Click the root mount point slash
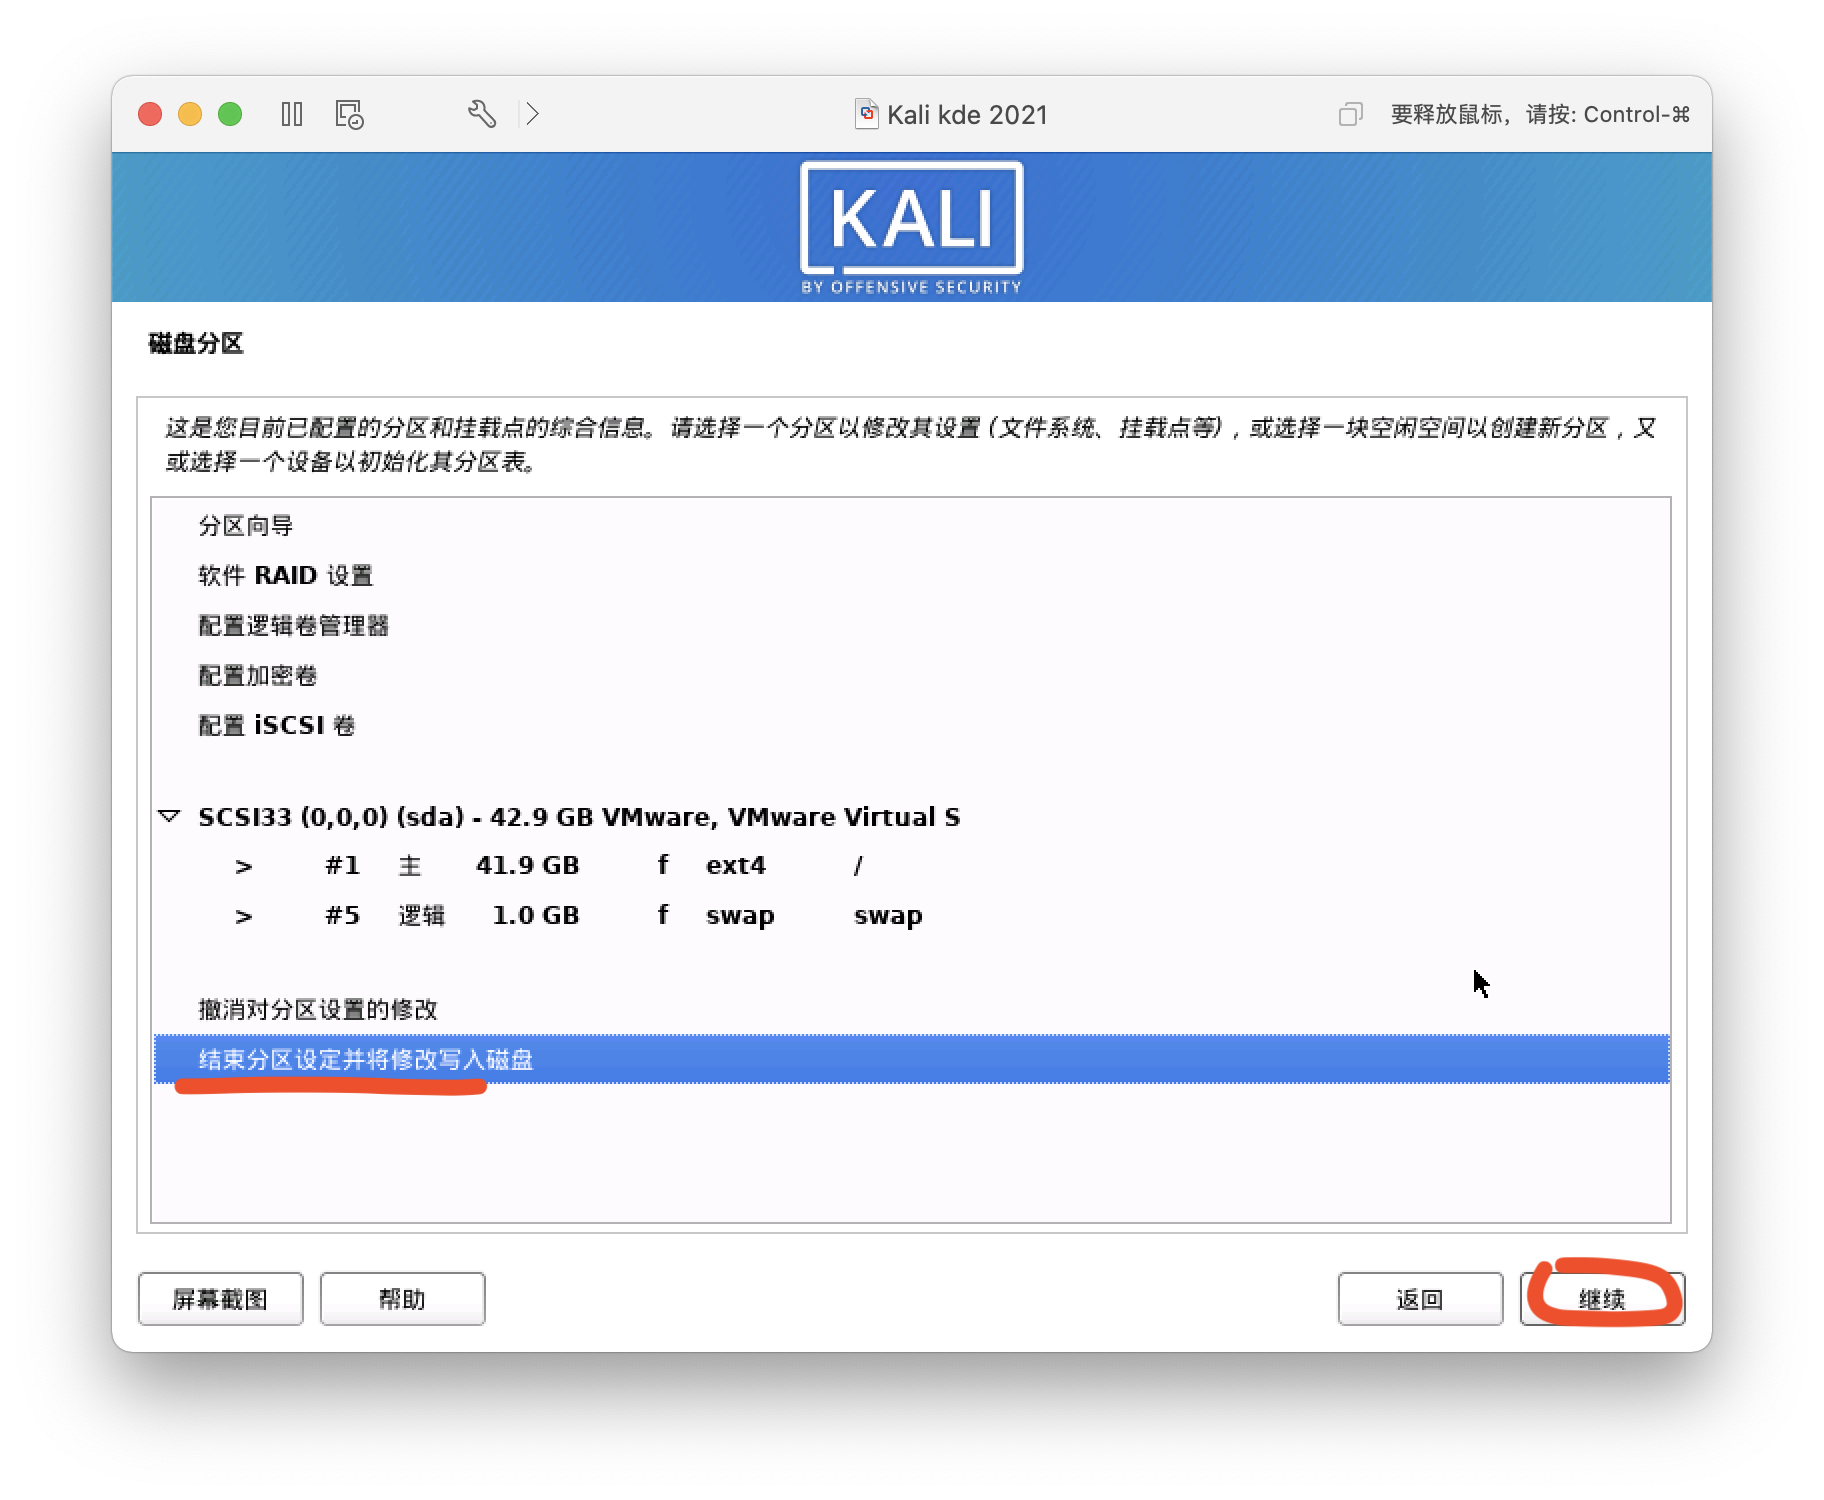This screenshot has height=1500, width=1824. 858,866
